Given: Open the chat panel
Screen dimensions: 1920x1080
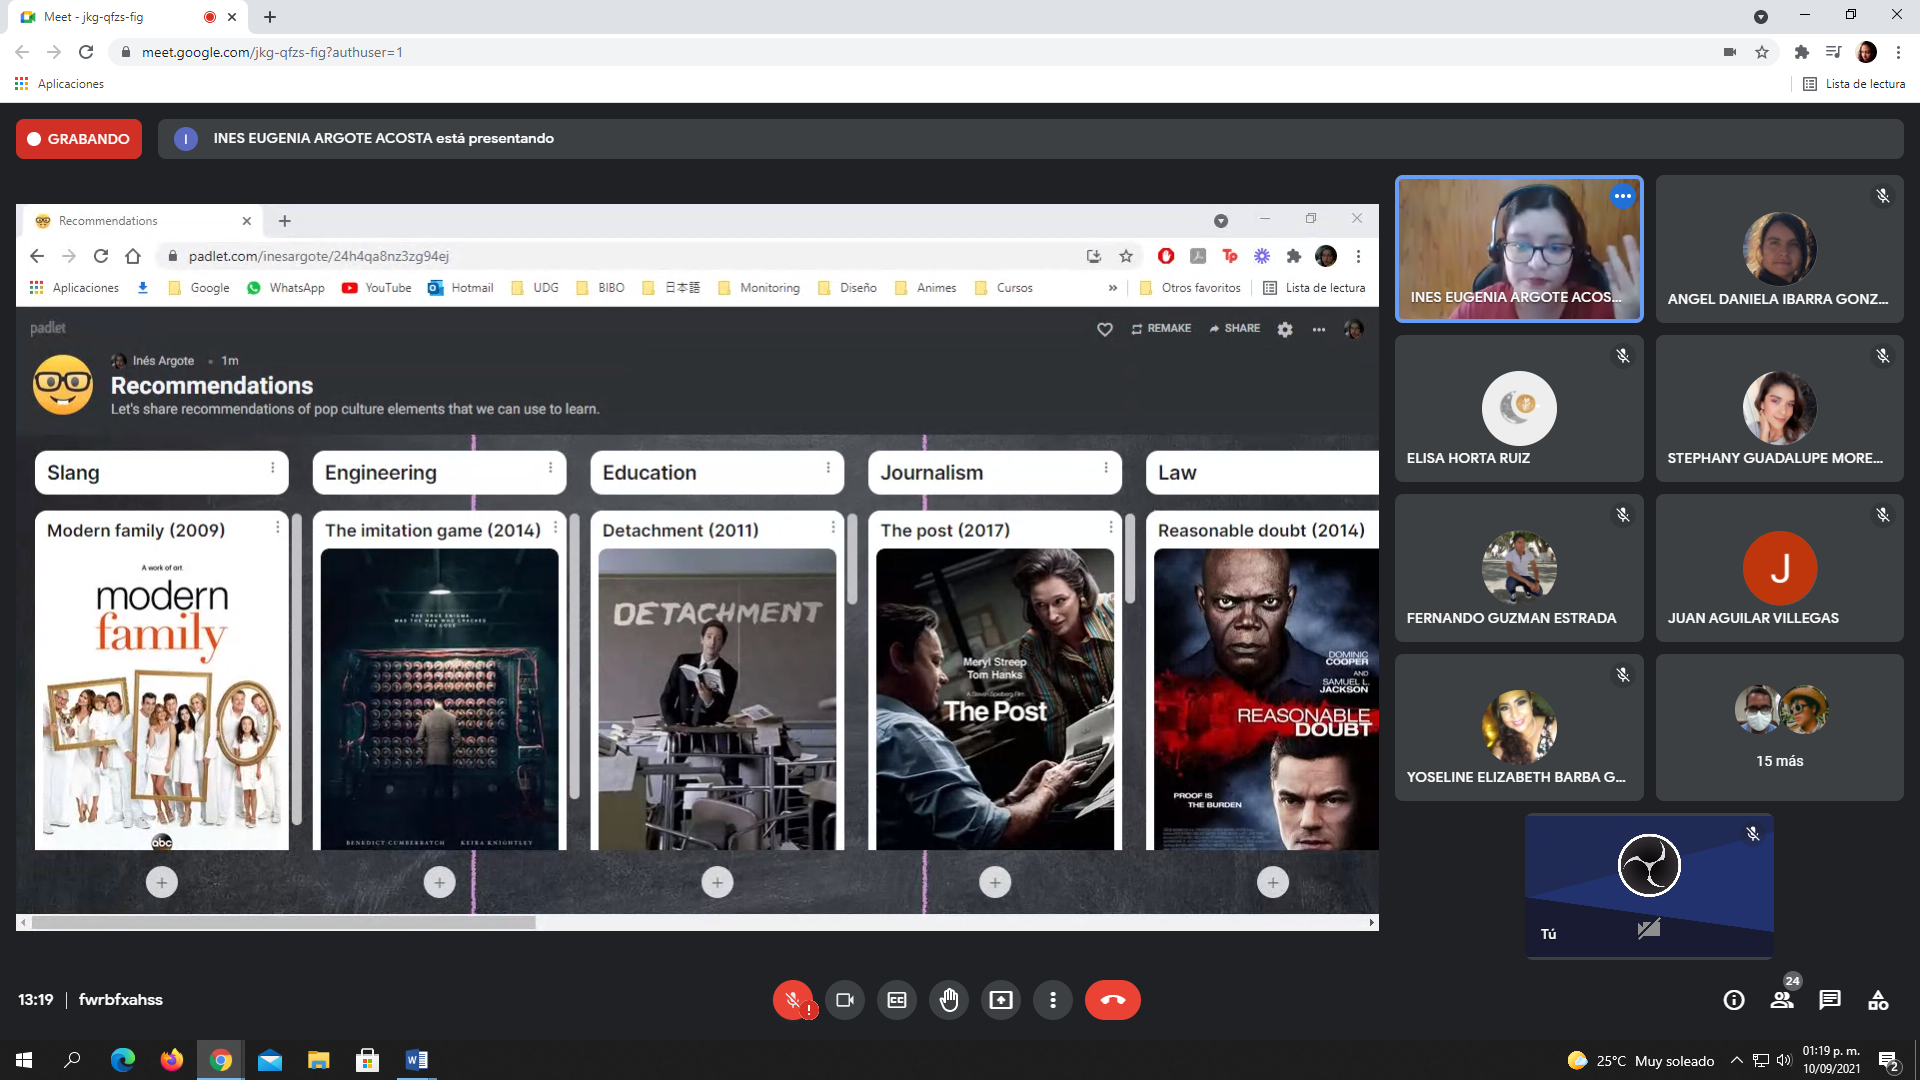Looking at the screenshot, I should pyautogui.click(x=1830, y=1000).
